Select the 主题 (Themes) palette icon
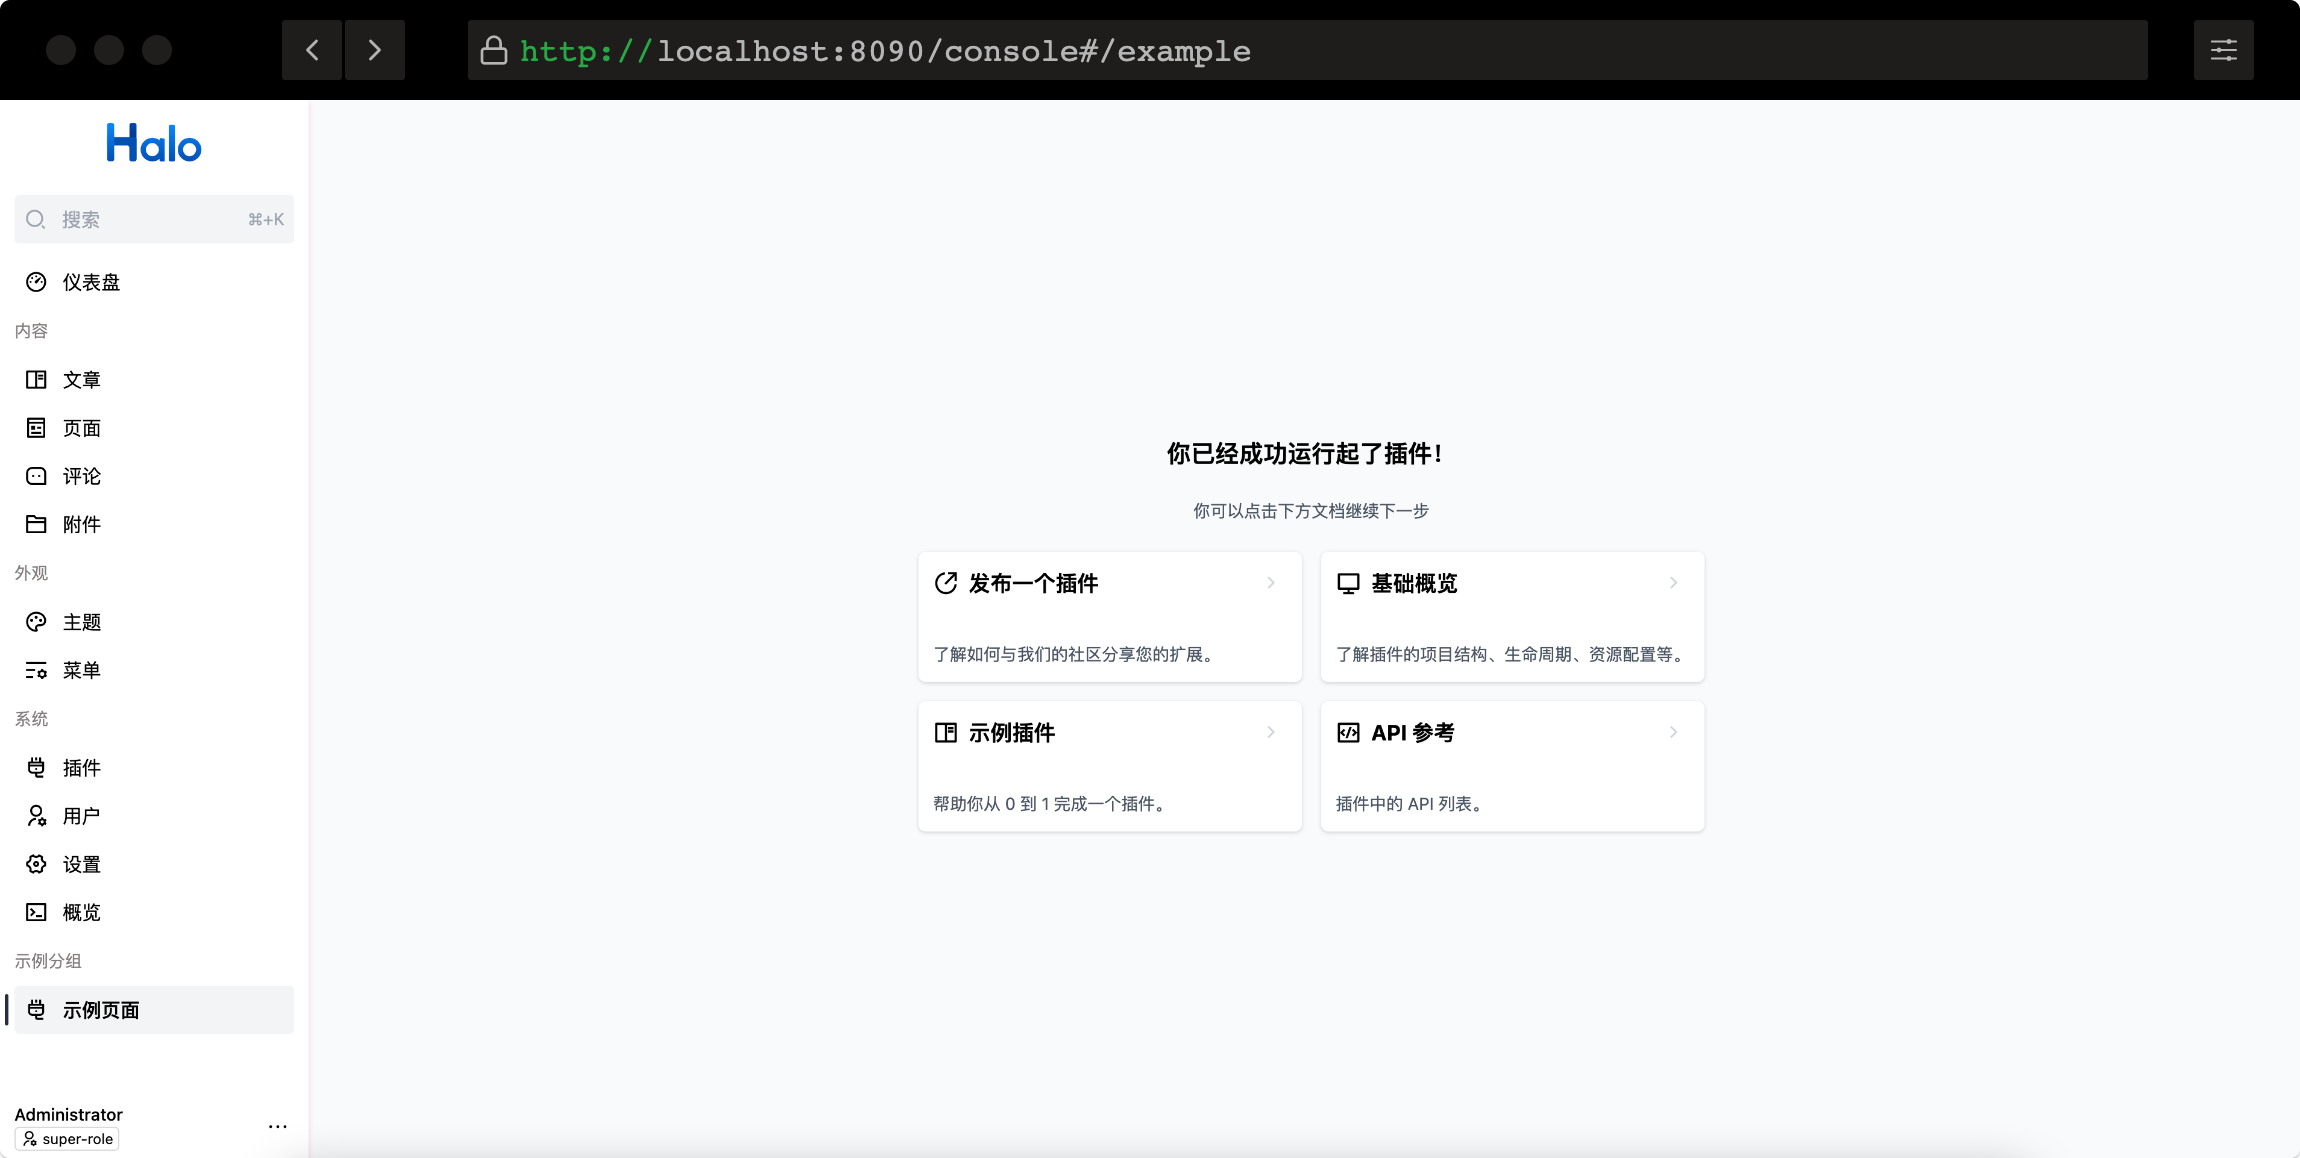Screen dimensions: 2300x1158 (x=36, y=621)
